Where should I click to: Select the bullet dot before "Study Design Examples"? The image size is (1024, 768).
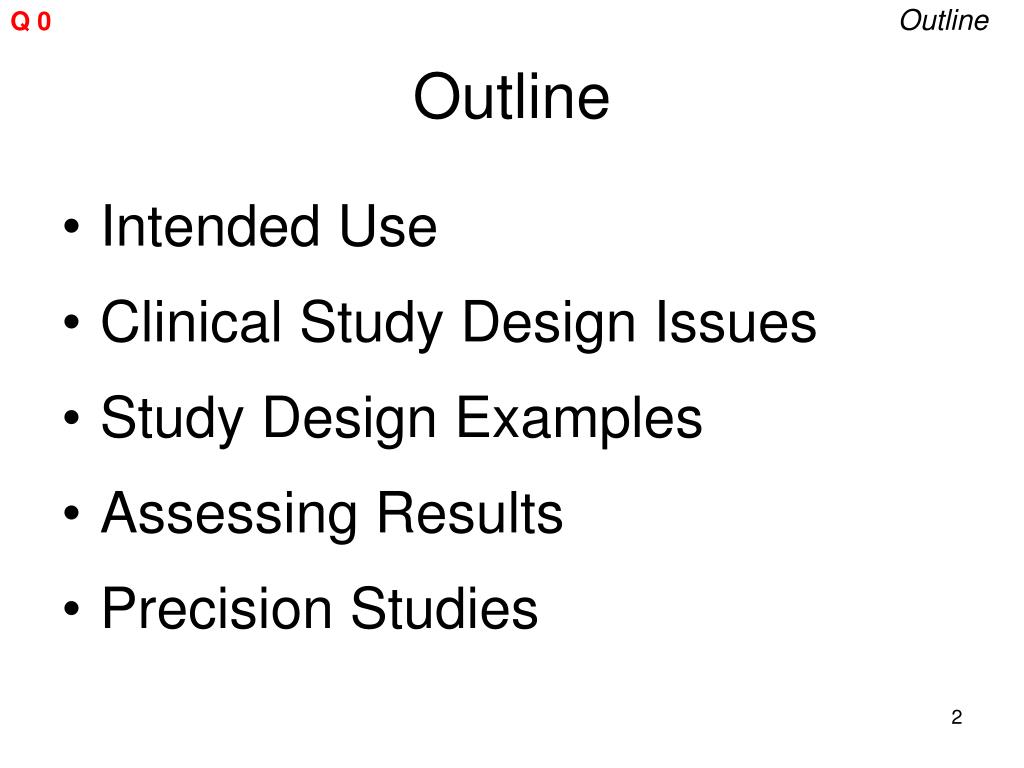[72, 418]
